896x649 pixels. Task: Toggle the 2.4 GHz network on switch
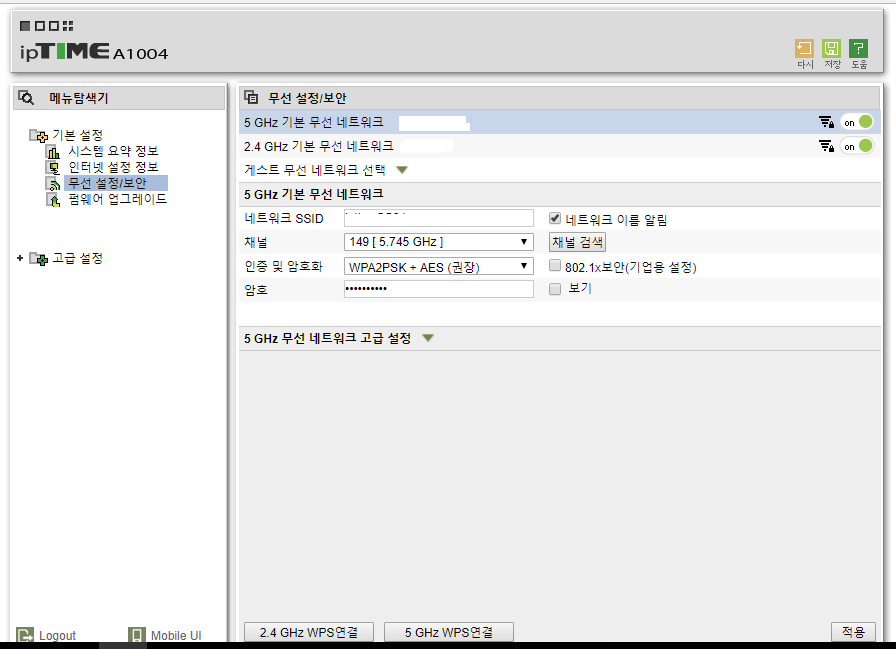point(858,146)
